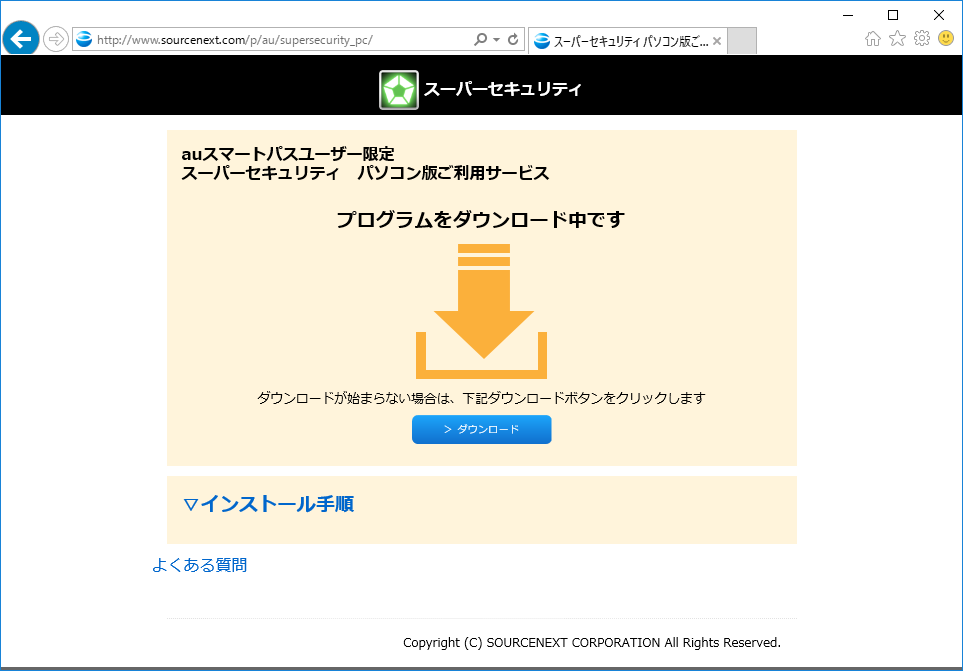Viewport: 963px width, 671px height.
Task: Open Tools menu via gear icon
Action: [922, 38]
